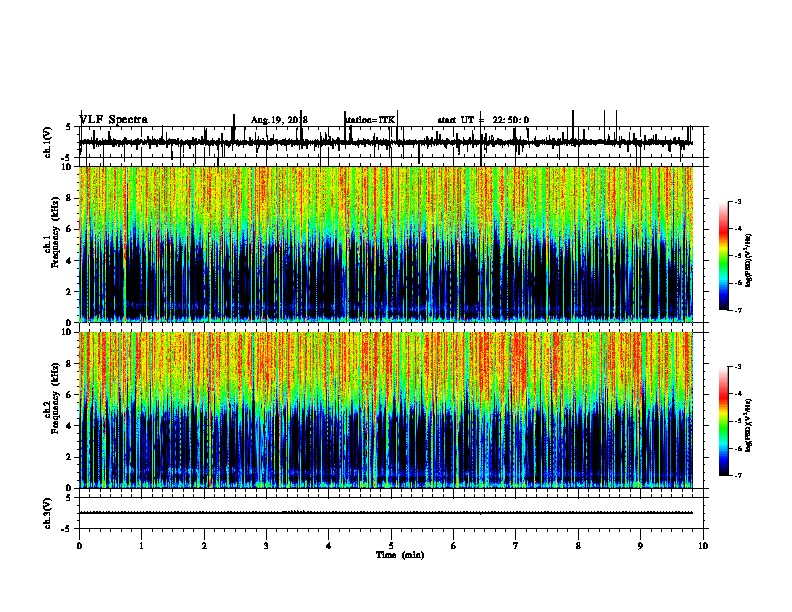
Task: Click the "ch.1(V)" axis label at top
Action: tap(48, 142)
